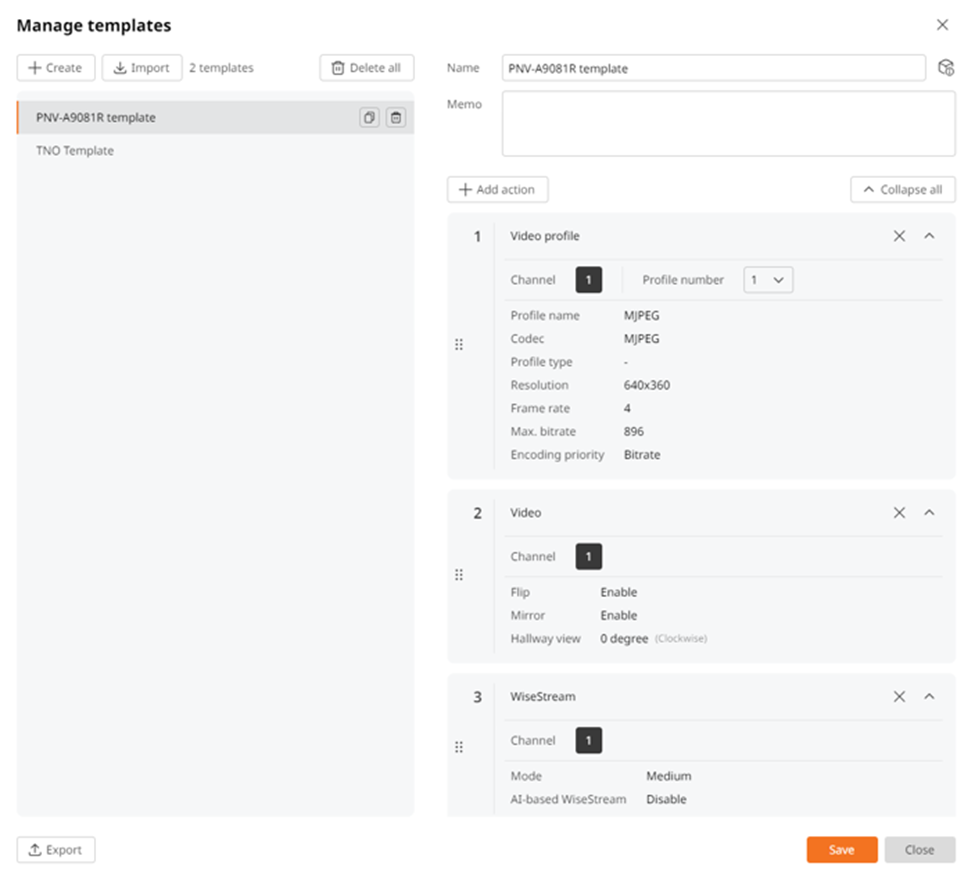Click the Encoding priority value Bitrate
The image size is (975, 874).
click(642, 455)
